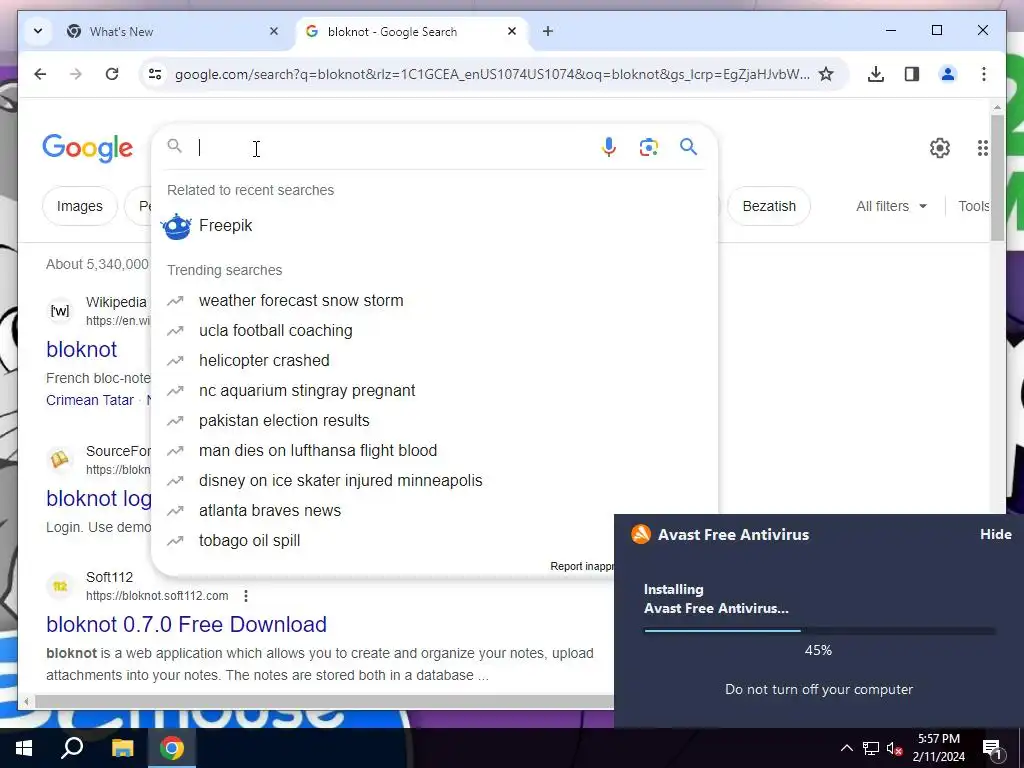Viewport: 1024px width, 768px height.
Task: Click the Chrome address bar URL
Action: point(492,74)
